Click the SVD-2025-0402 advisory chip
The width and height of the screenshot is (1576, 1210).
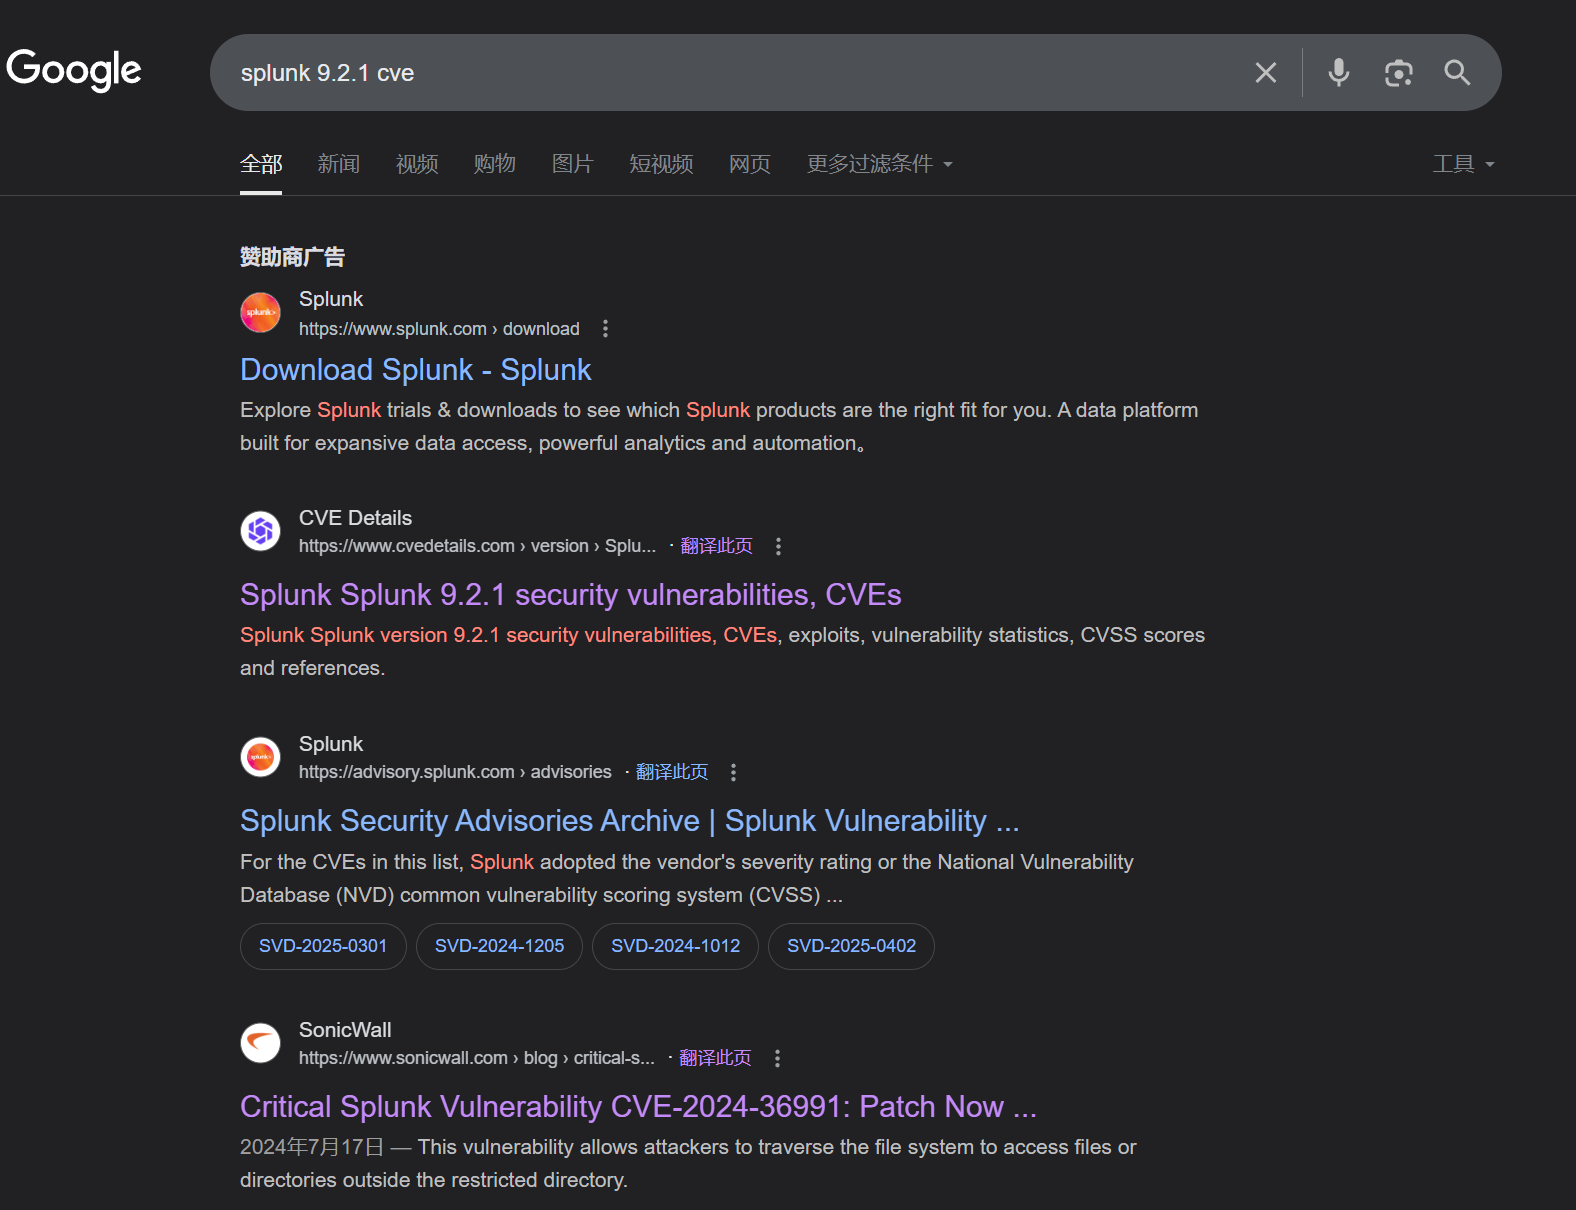pyautogui.click(x=851, y=946)
